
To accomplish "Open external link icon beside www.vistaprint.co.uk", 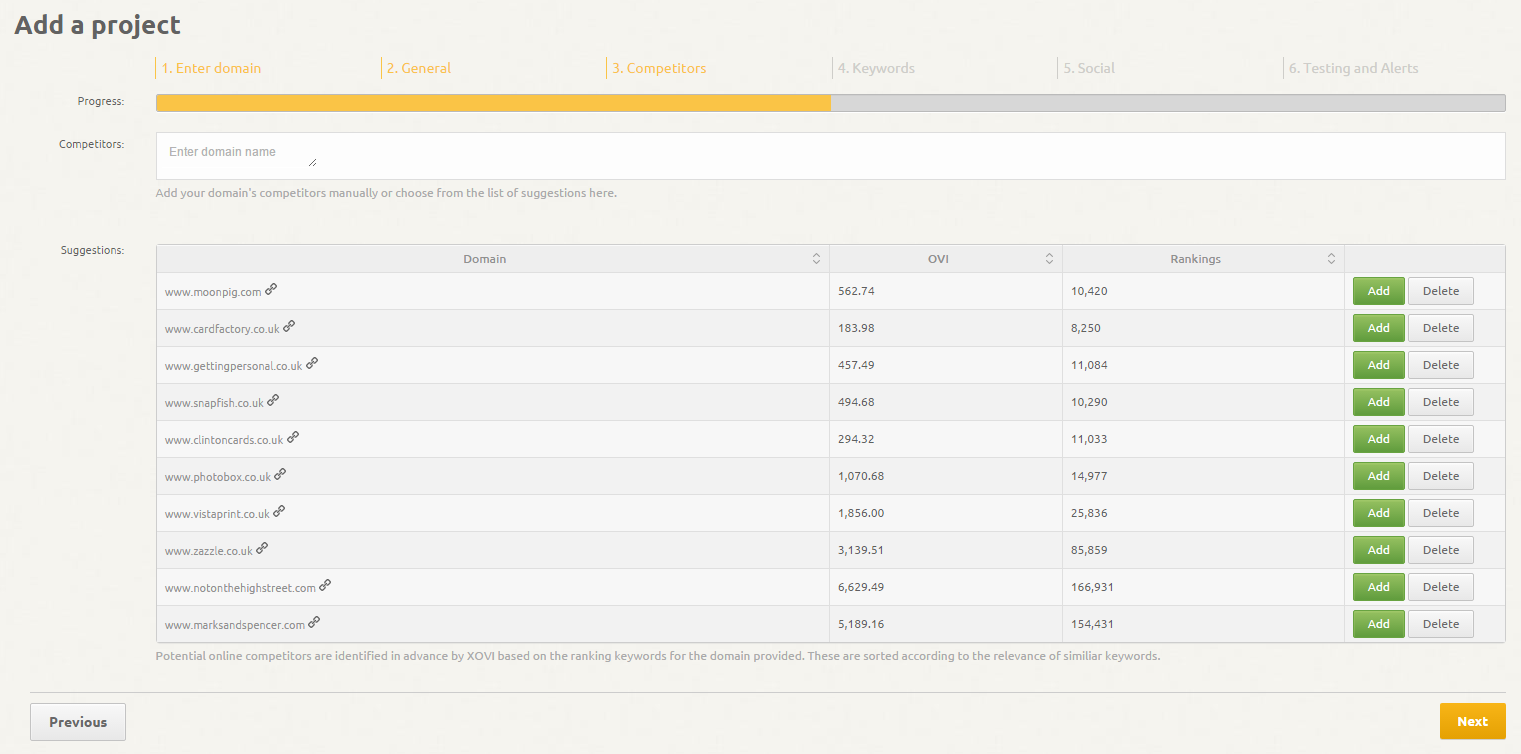I will [279, 511].
